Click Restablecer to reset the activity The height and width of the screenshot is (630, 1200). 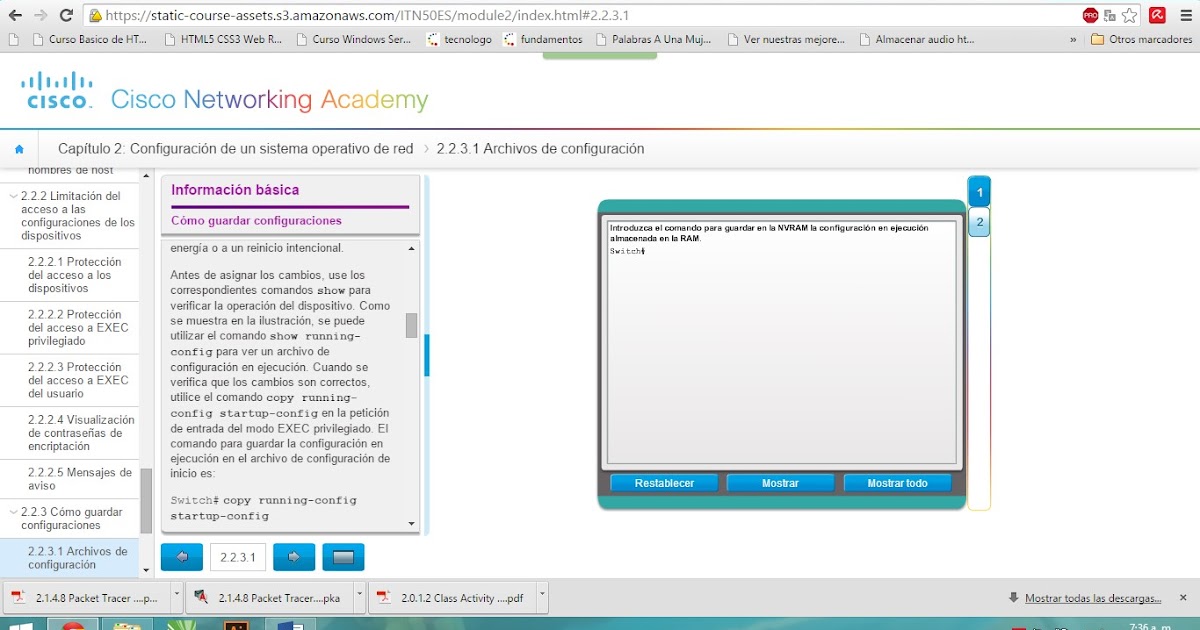coord(663,483)
